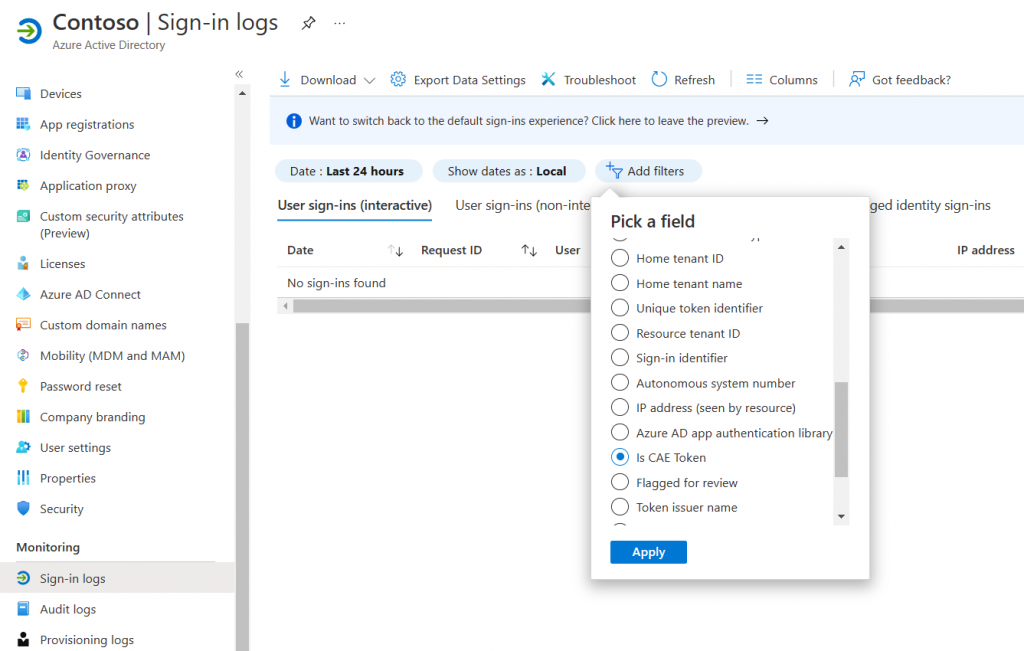Open the more options ellipsis in header

click(340, 24)
